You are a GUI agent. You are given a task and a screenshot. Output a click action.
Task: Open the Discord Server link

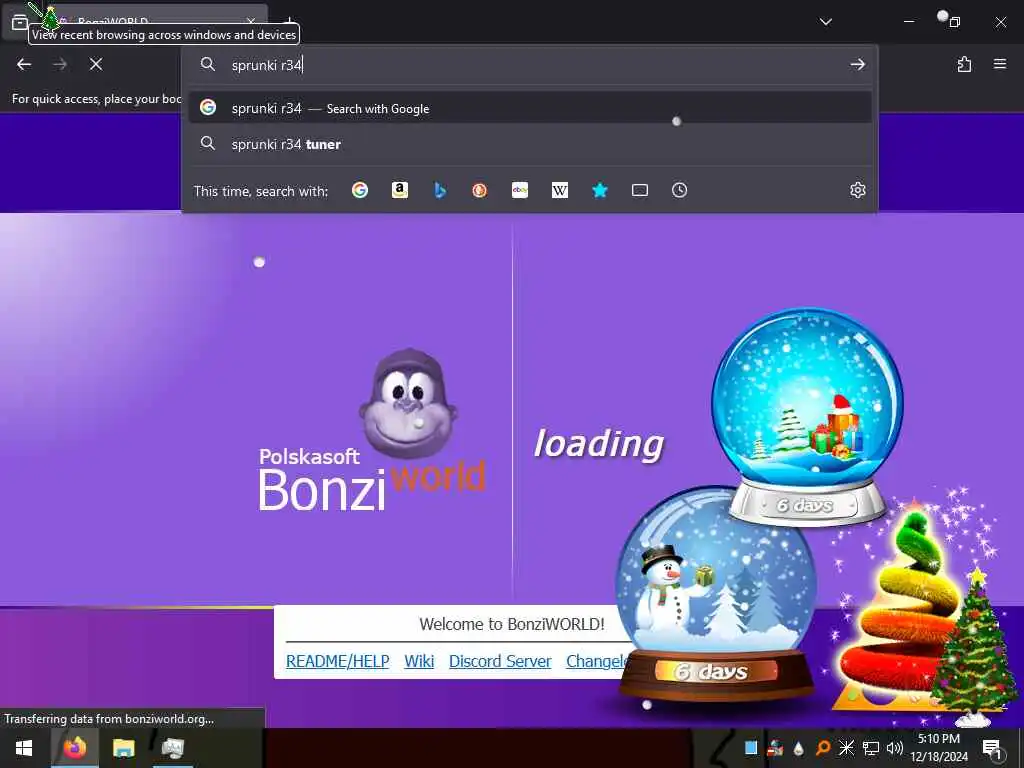pyautogui.click(x=500, y=661)
